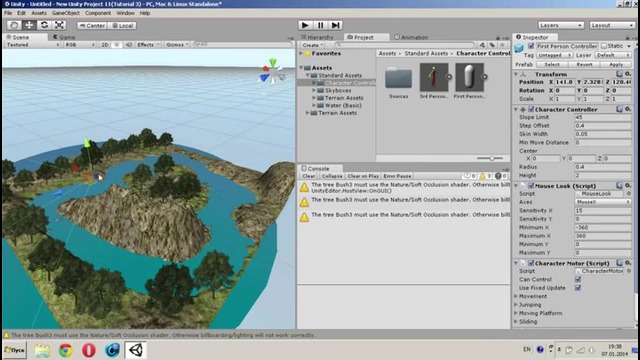Start Play mode
This screenshot has width=640, height=360.
(305, 25)
